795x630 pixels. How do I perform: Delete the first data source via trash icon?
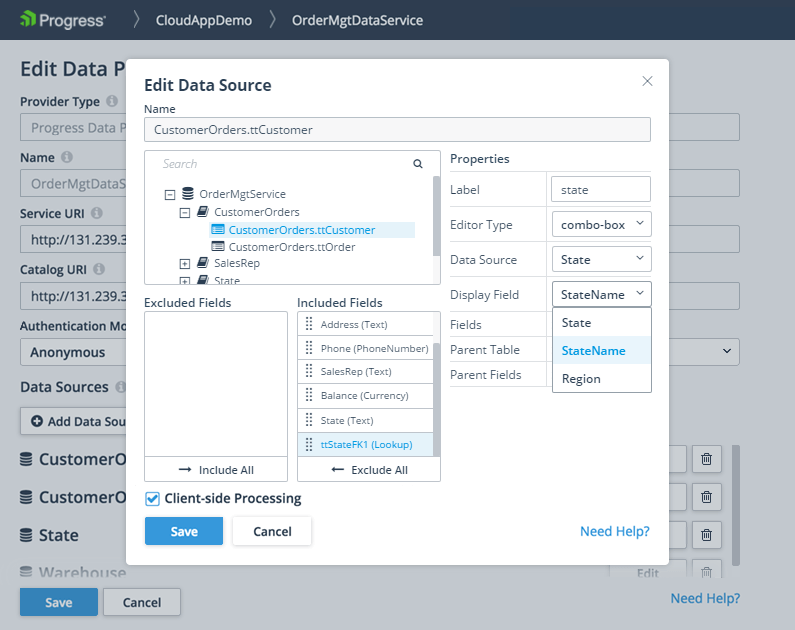[706, 459]
